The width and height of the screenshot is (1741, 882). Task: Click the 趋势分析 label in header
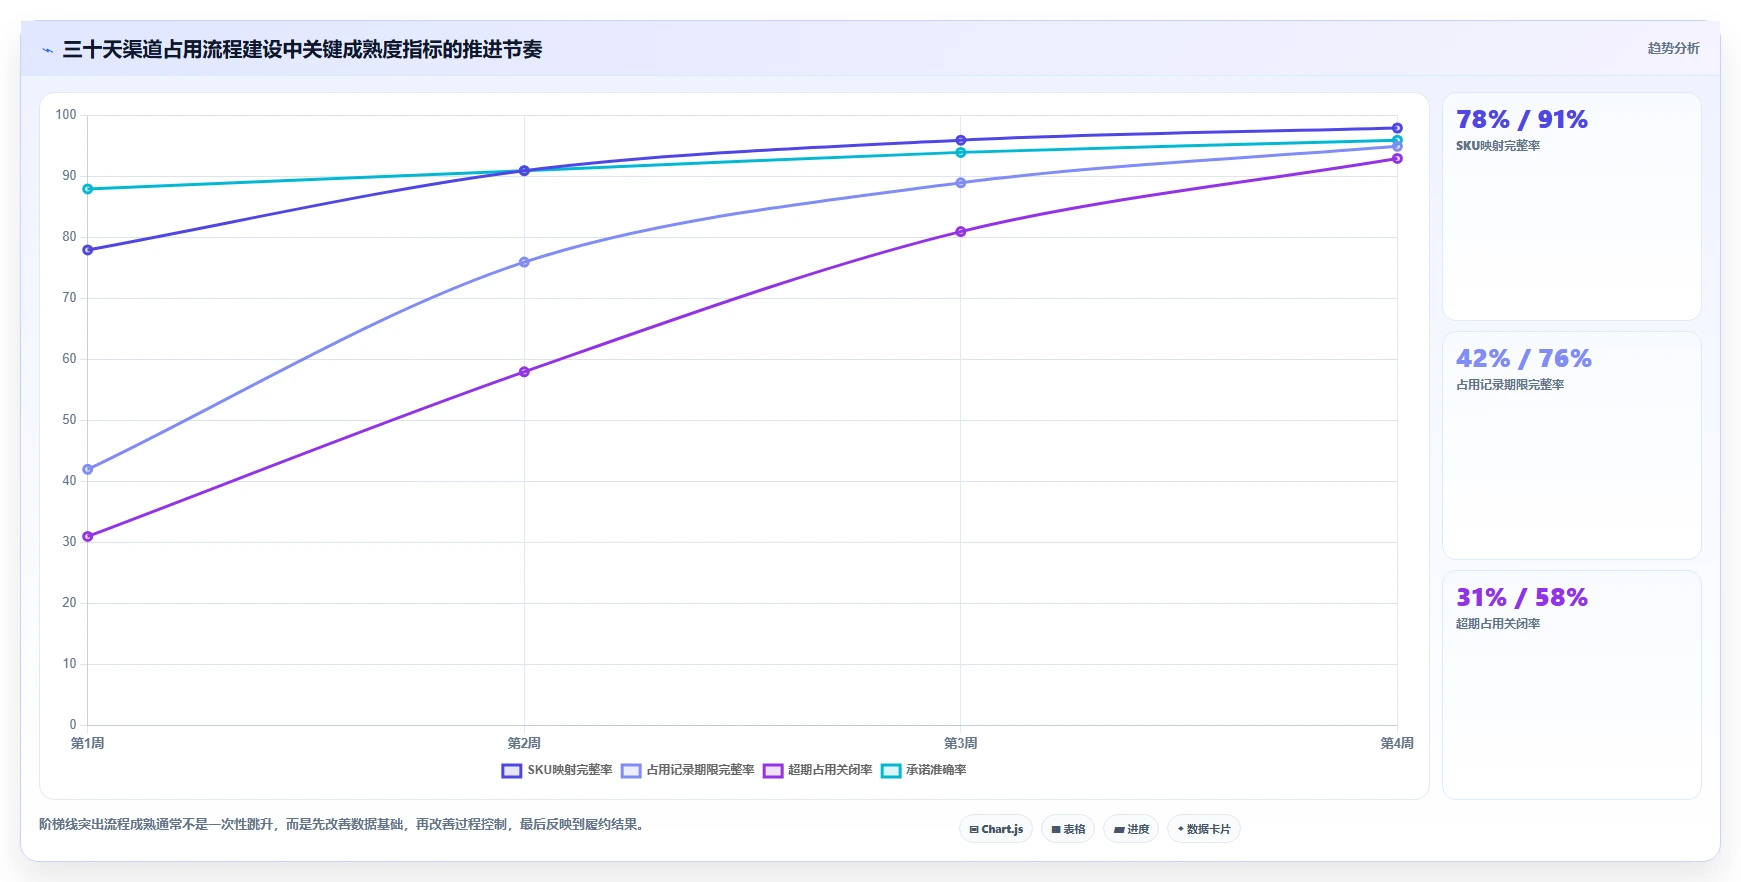point(1673,48)
